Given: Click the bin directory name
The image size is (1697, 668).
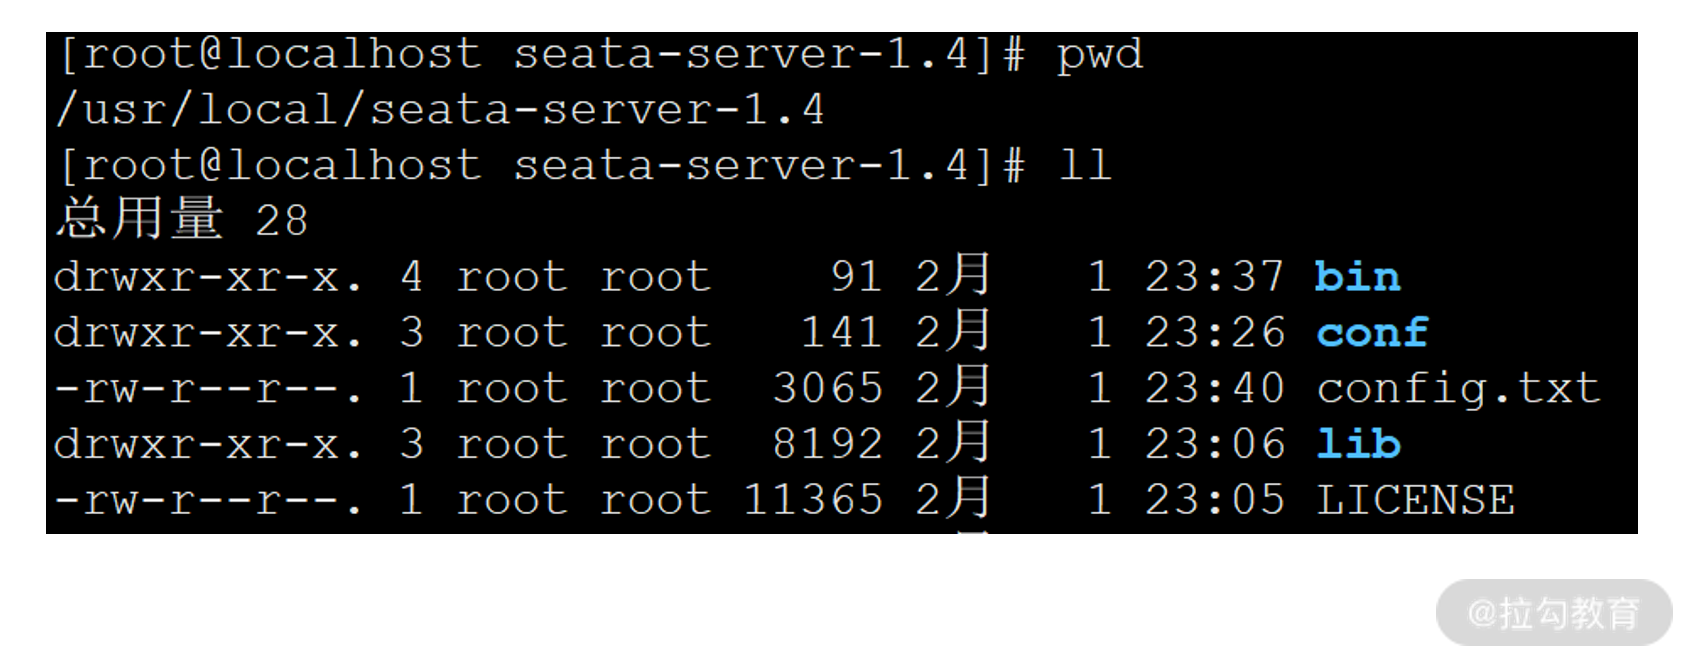Looking at the screenshot, I should [1357, 276].
